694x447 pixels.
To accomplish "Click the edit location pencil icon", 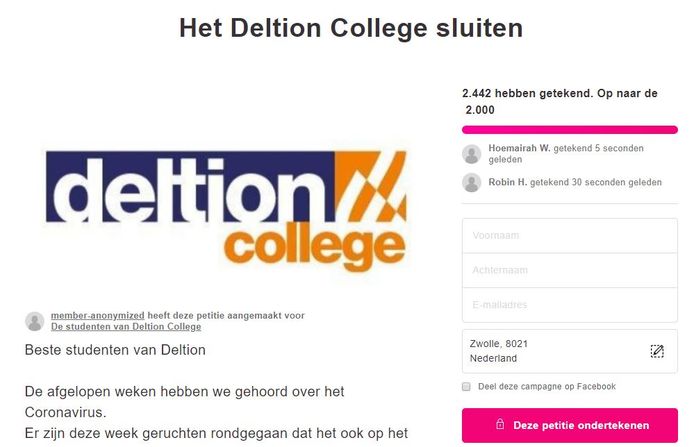I will 656,351.
